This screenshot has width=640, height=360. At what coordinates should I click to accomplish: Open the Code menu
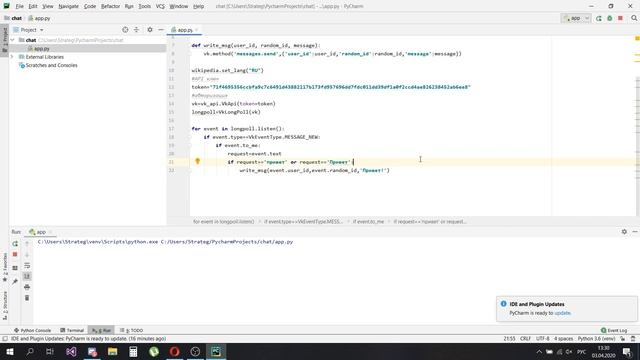(x=90, y=7)
